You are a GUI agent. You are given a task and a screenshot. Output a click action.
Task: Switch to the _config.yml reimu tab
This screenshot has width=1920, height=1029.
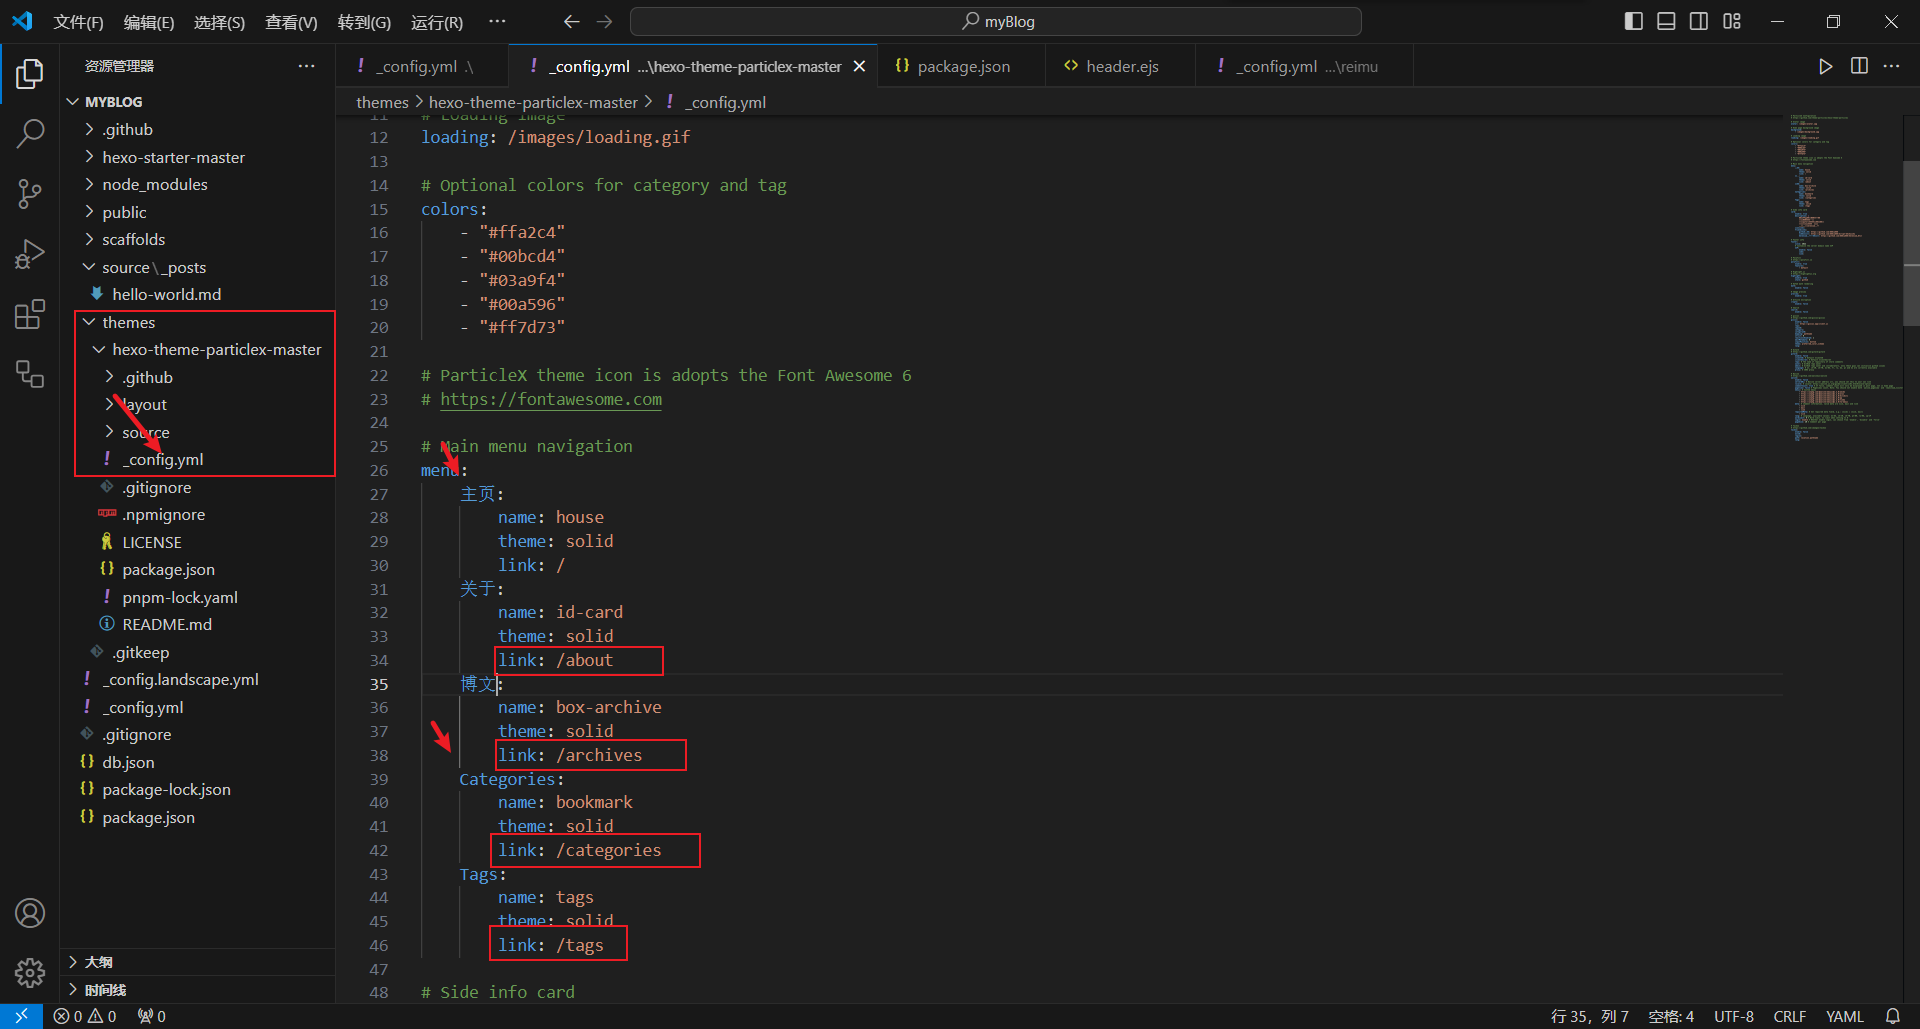[1305, 66]
